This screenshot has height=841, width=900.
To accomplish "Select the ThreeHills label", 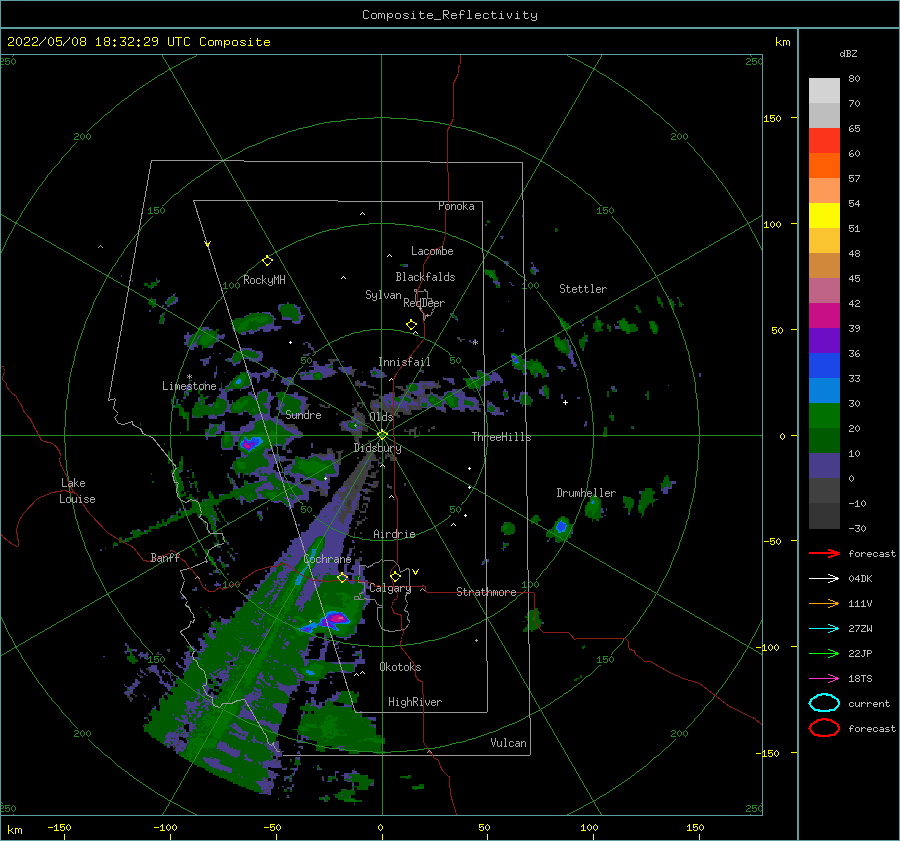I will tap(502, 437).
